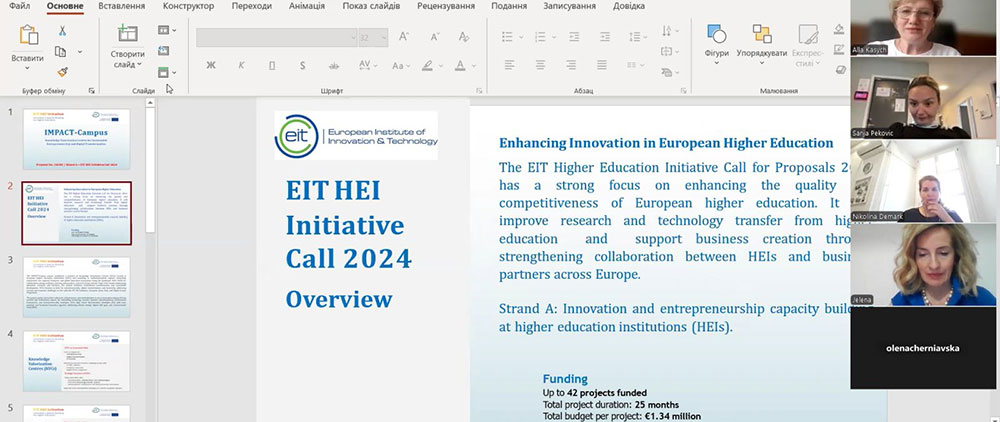This screenshot has height=422, width=1000.
Task: Toggle italic formatting (К)
Action: click(242, 65)
